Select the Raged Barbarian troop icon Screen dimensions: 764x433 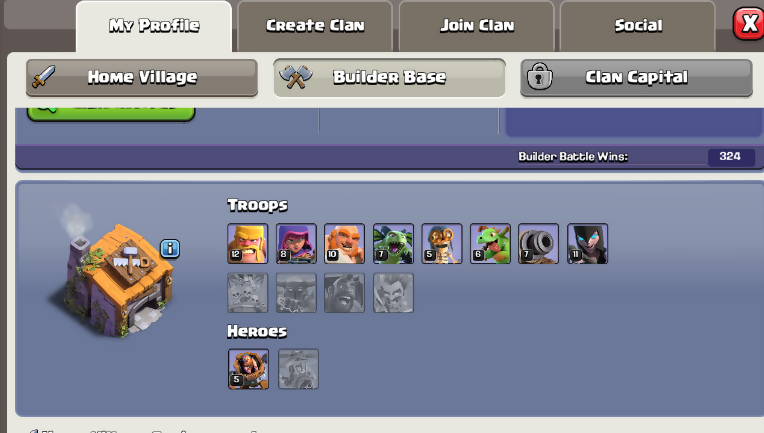click(248, 244)
